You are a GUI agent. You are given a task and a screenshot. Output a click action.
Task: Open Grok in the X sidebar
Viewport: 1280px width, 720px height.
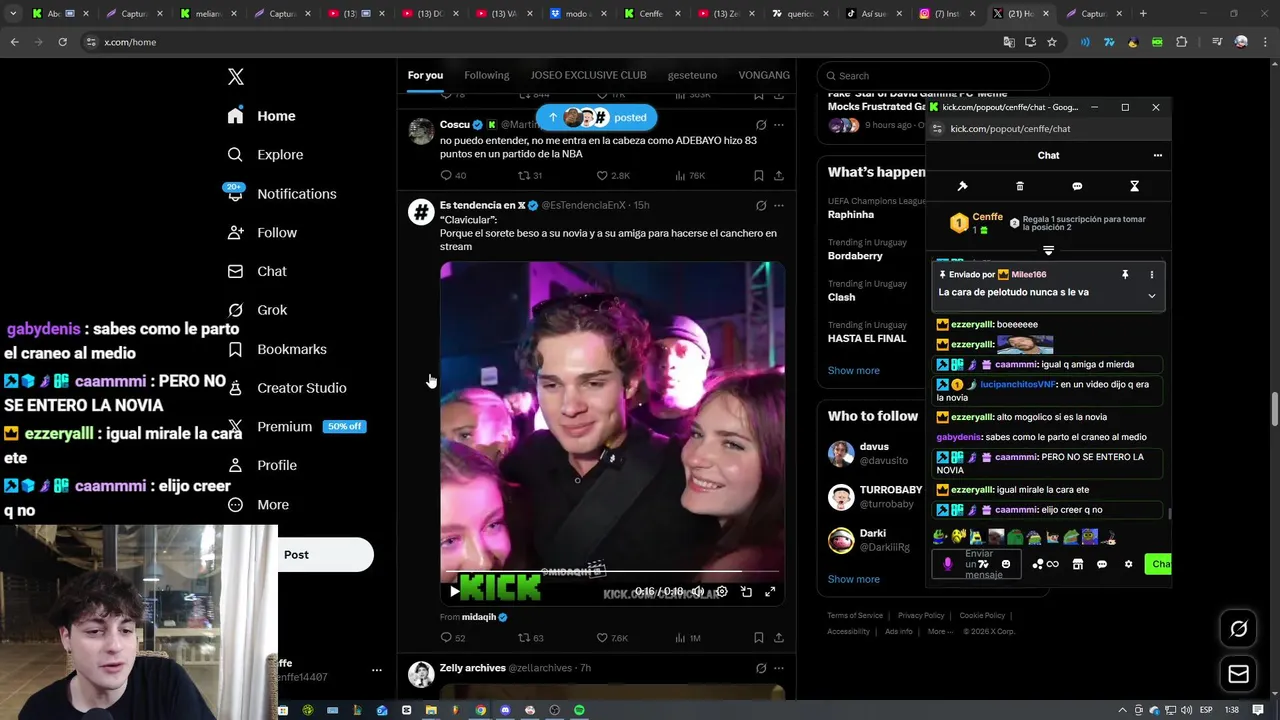tap(257, 310)
